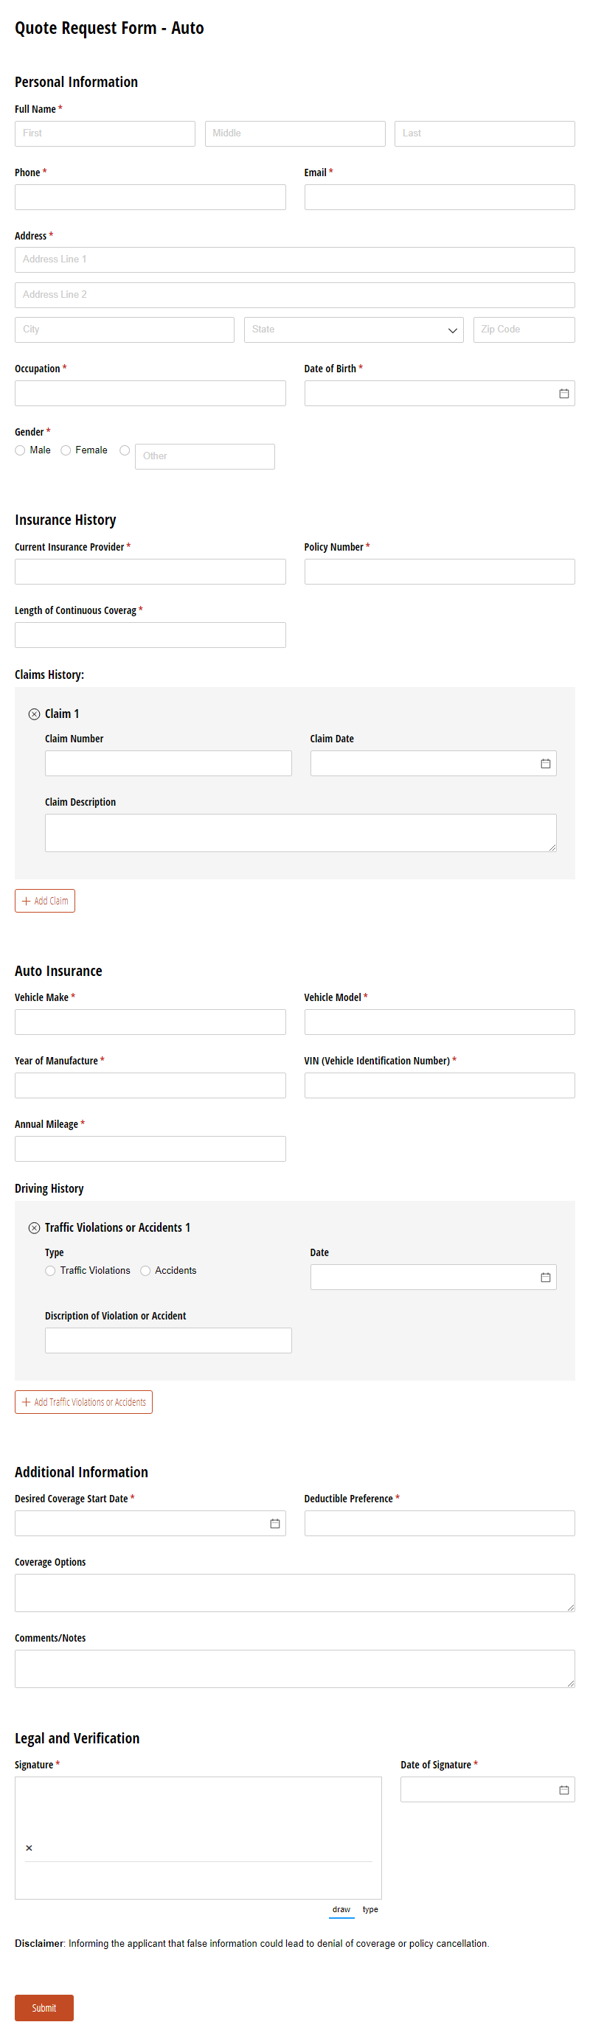
Task: Choose Accidents type radio button
Action: coord(146,1271)
